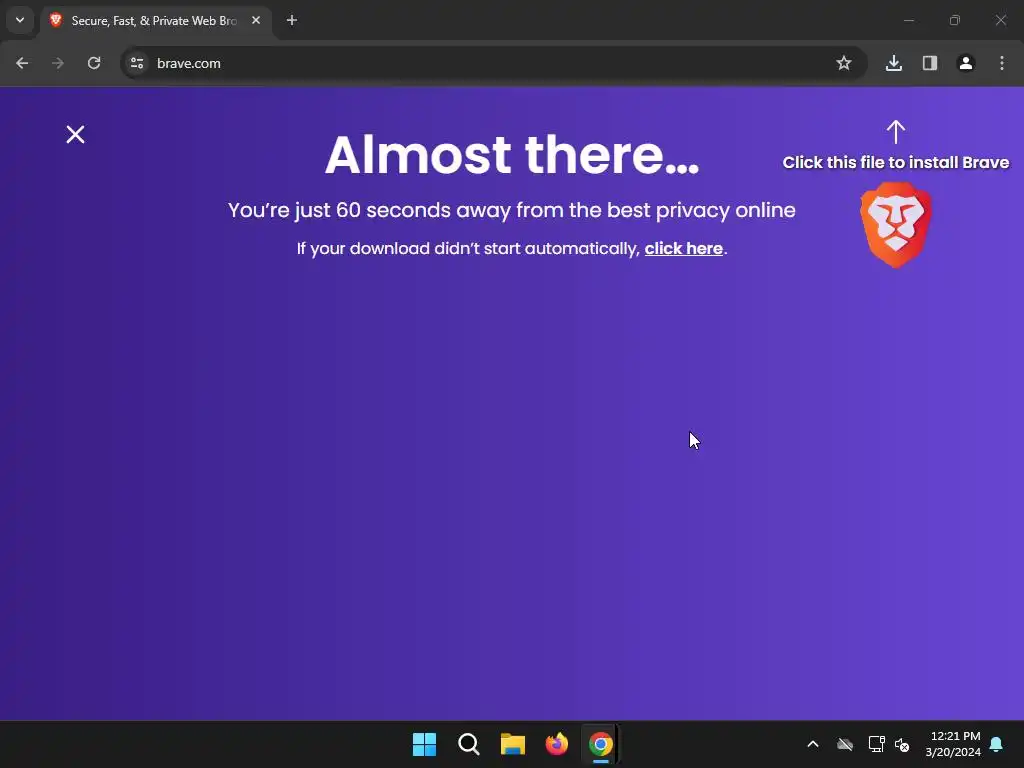Image resolution: width=1024 pixels, height=768 pixels.
Task: Reload the brave.com page
Action: [94, 63]
